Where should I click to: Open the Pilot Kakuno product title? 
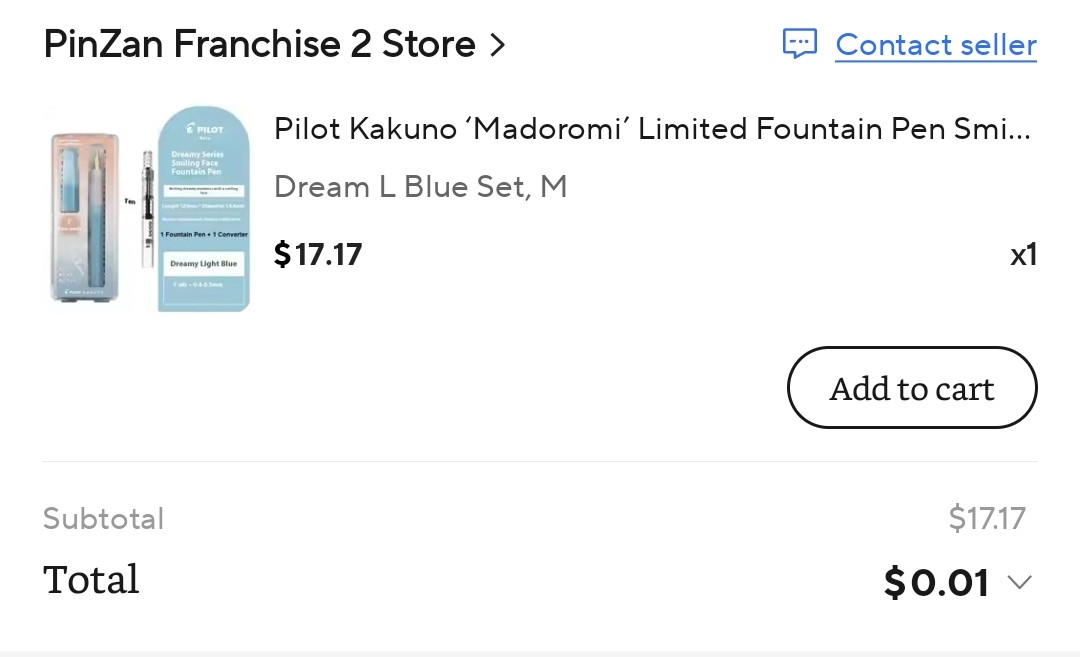[652, 129]
